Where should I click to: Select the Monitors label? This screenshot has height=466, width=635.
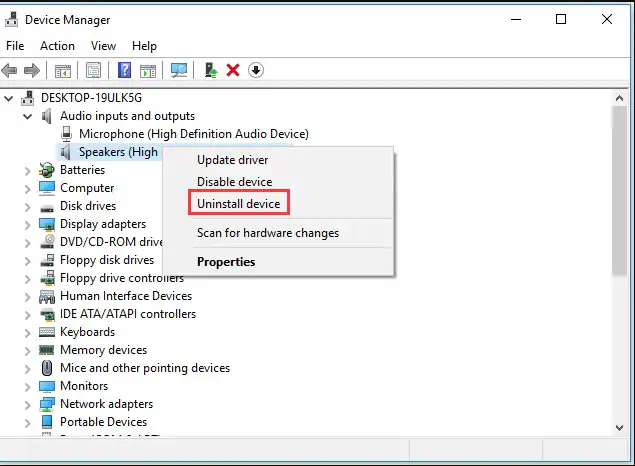click(84, 386)
